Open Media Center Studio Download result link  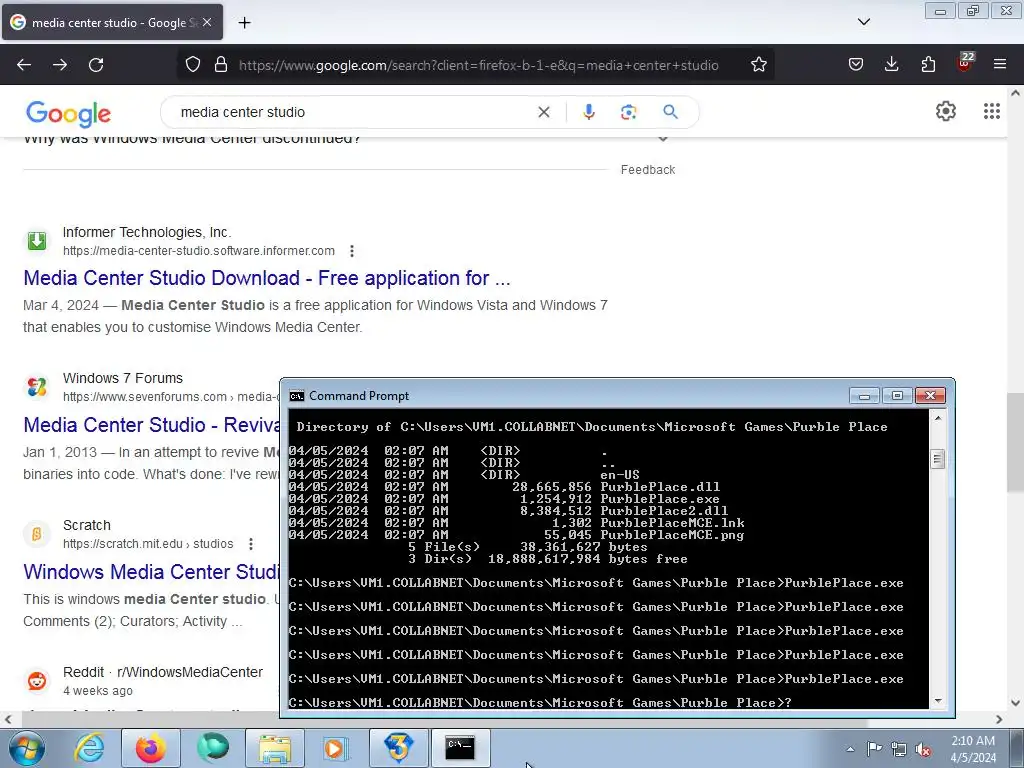(266, 278)
